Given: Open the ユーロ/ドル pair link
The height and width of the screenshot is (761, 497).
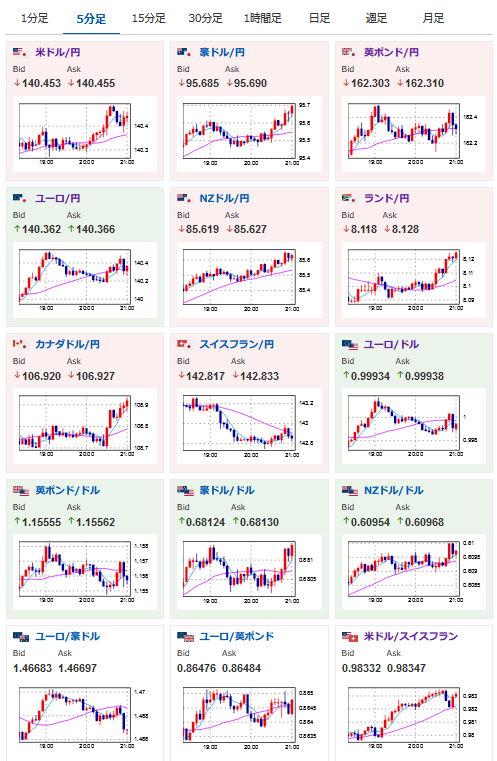Looking at the screenshot, I should point(391,344).
